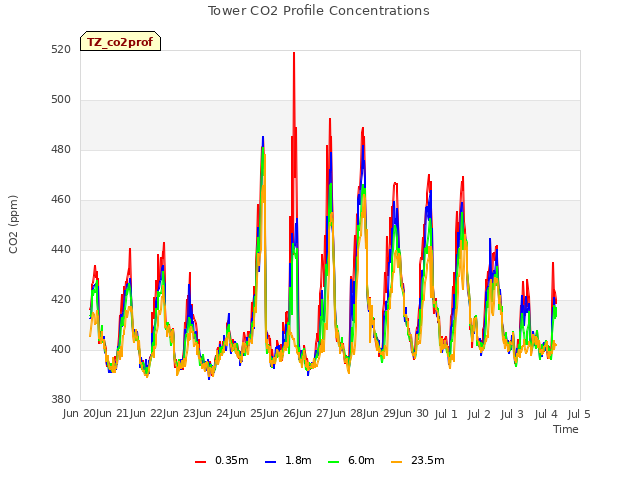Click the Jun 21 x-axis tick label
640x480 pixels.
coord(113,414)
